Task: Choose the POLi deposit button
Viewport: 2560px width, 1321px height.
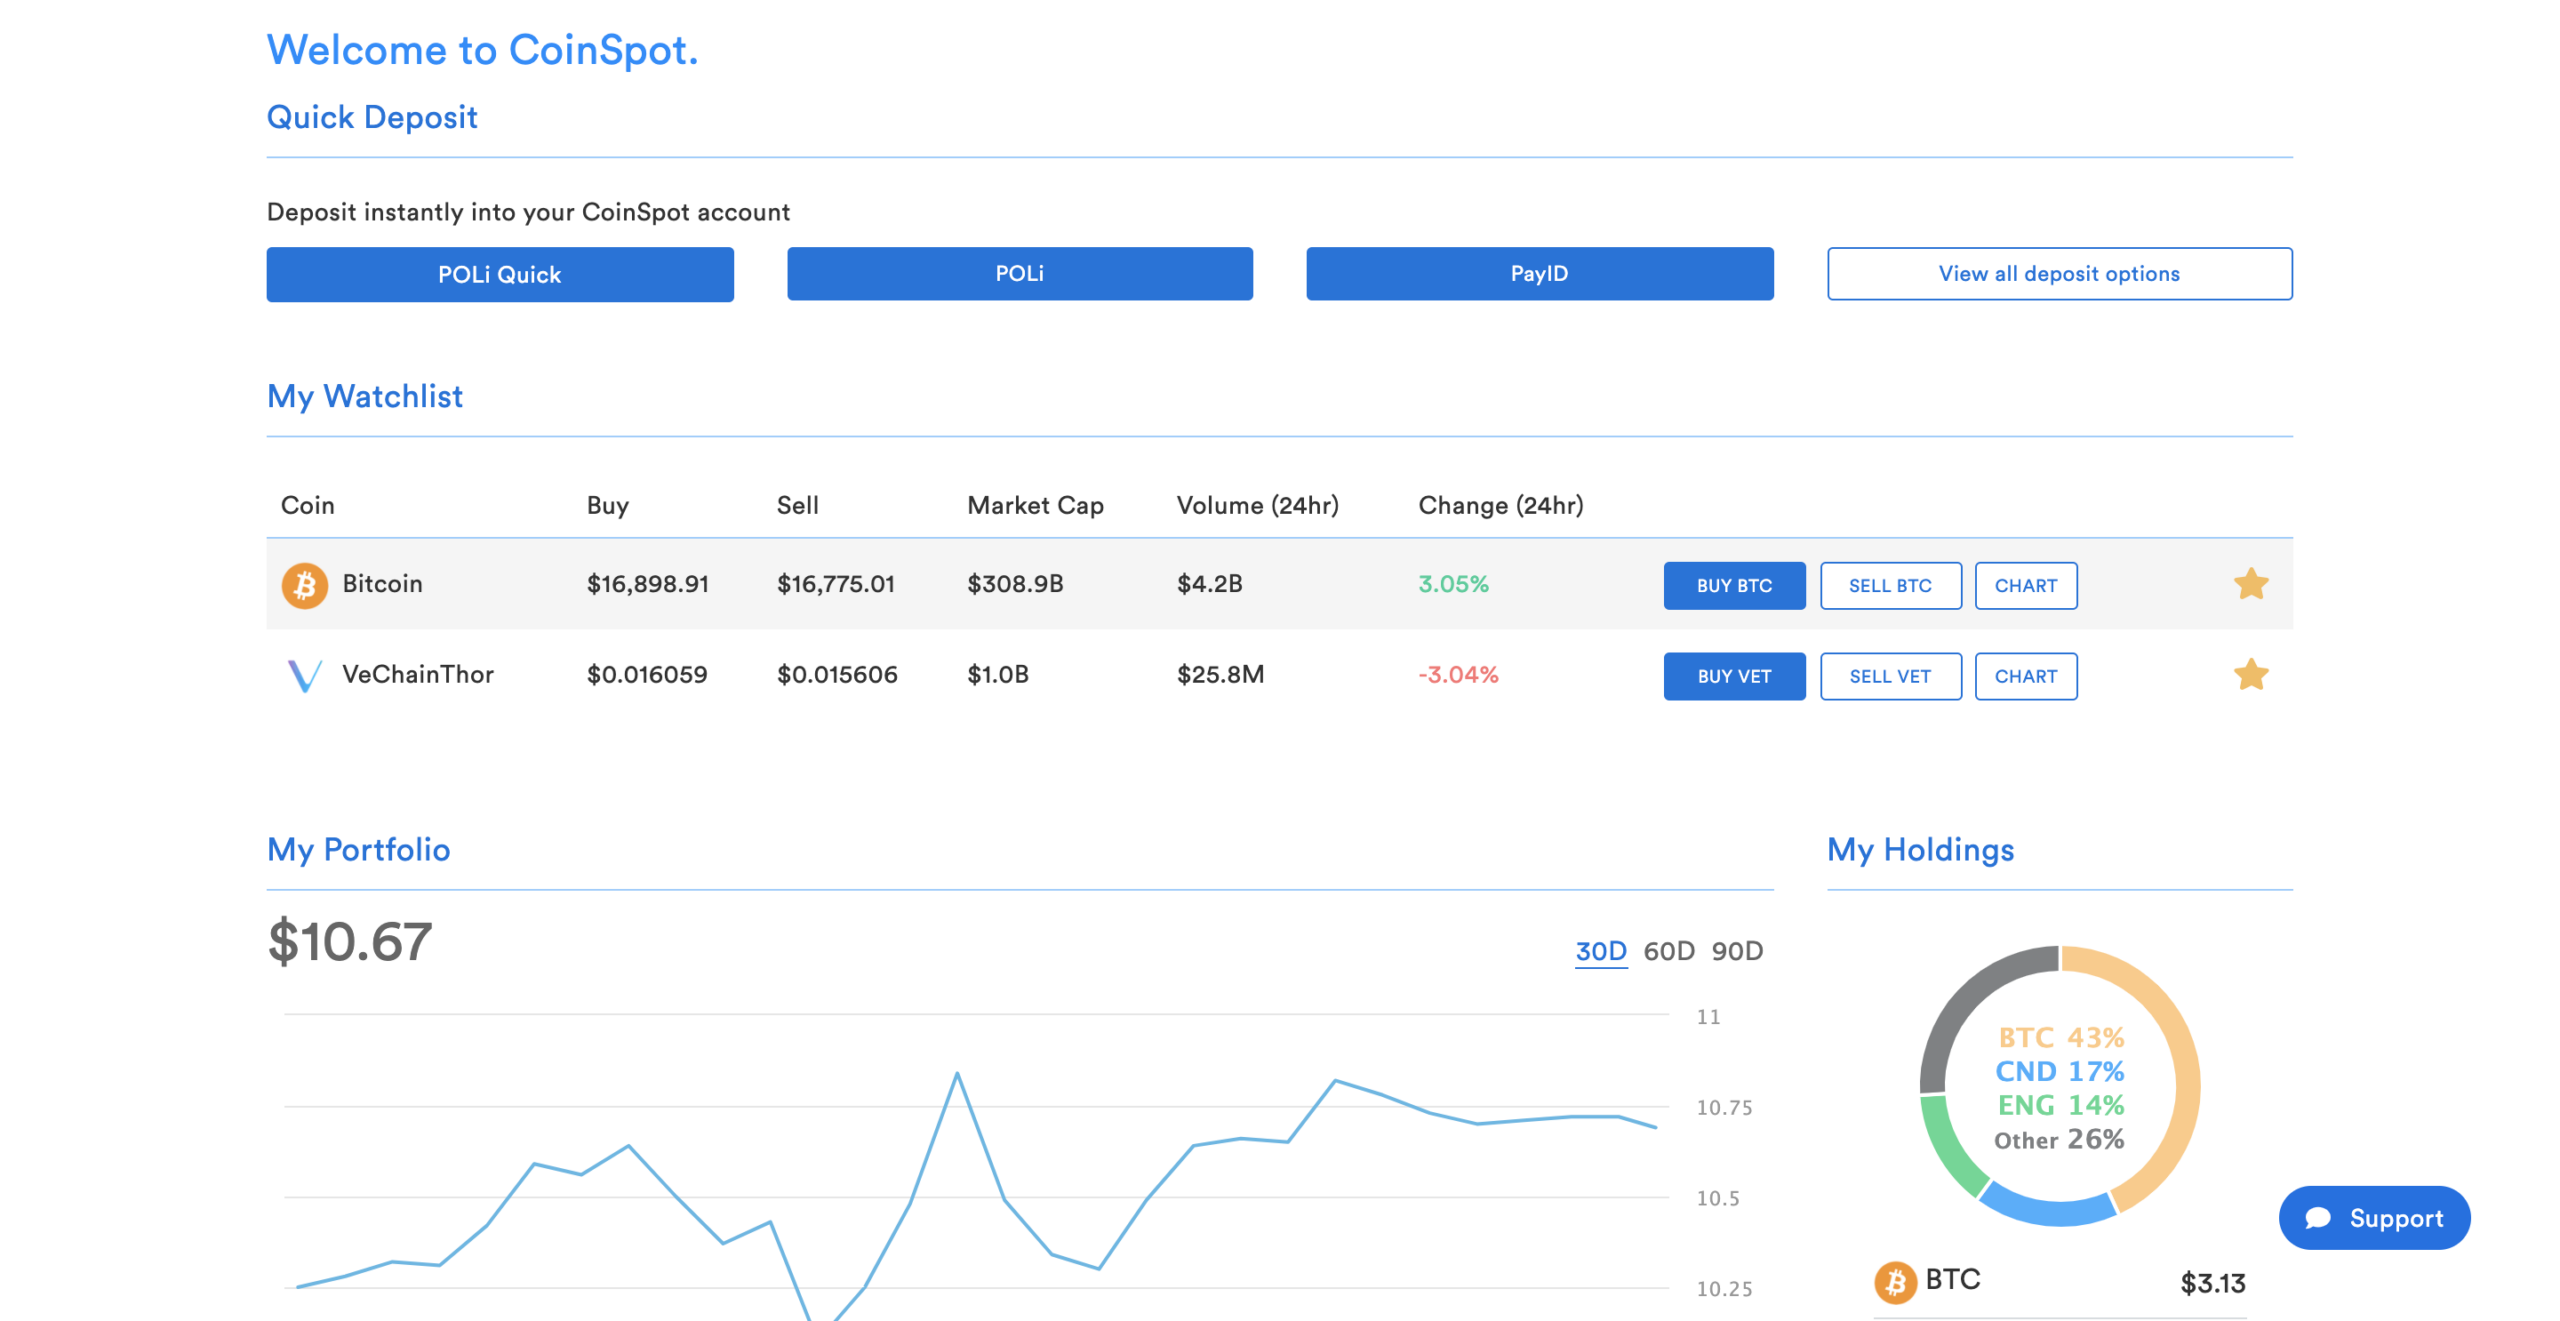Action: coord(1019,274)
